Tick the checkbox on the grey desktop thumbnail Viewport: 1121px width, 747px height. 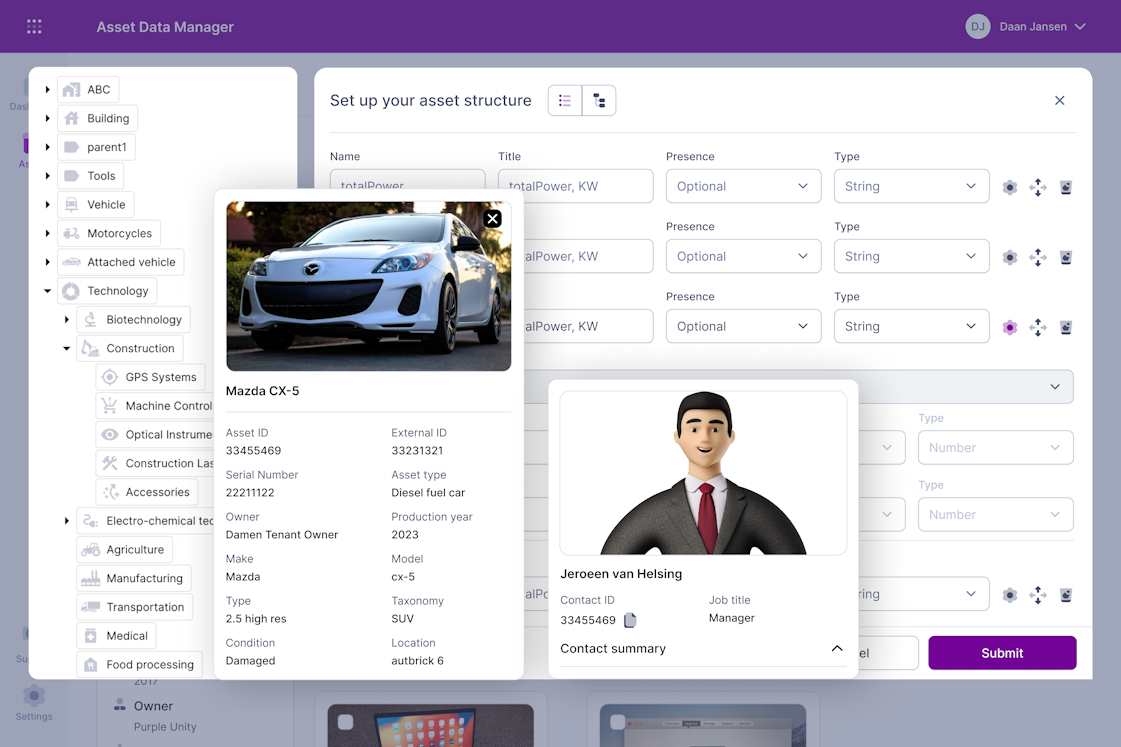point(618,722)
